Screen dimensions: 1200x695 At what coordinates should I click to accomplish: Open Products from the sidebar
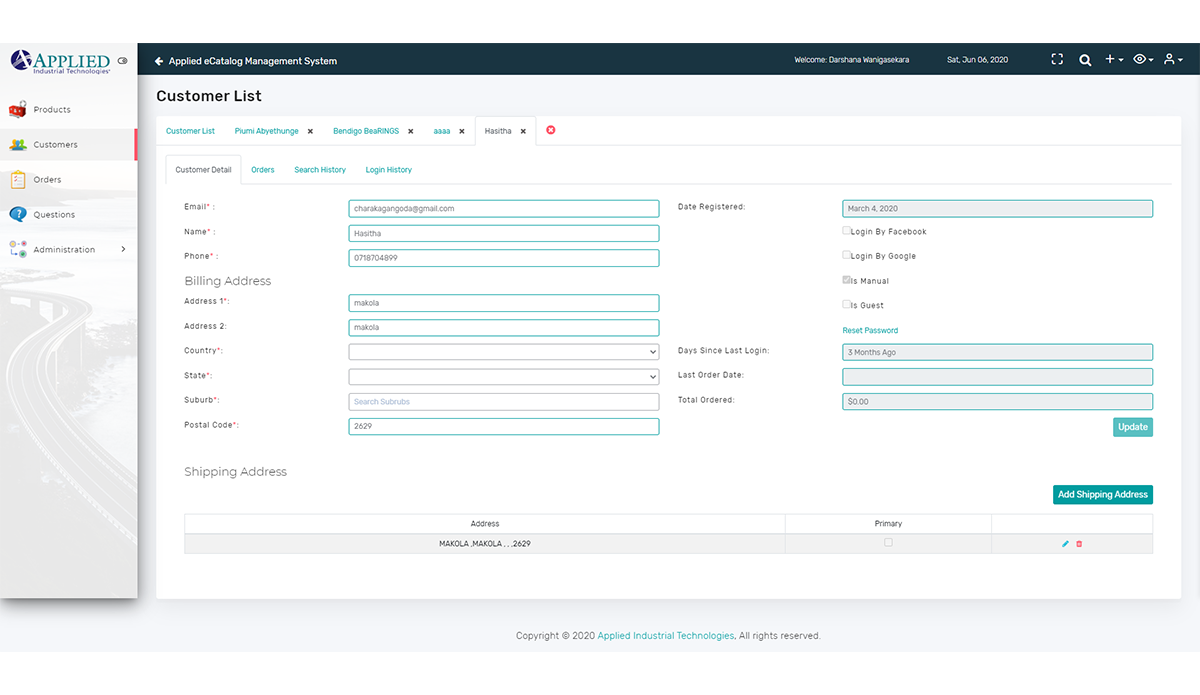pos(52,110)
